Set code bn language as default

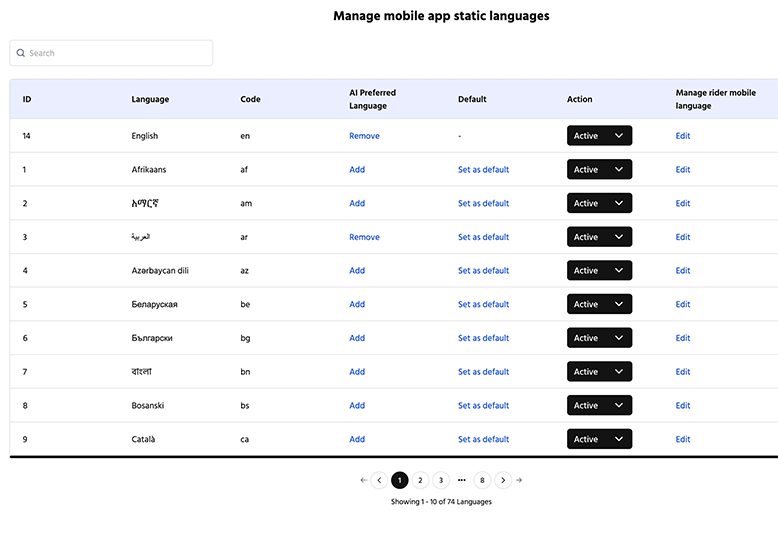point(483,372)
